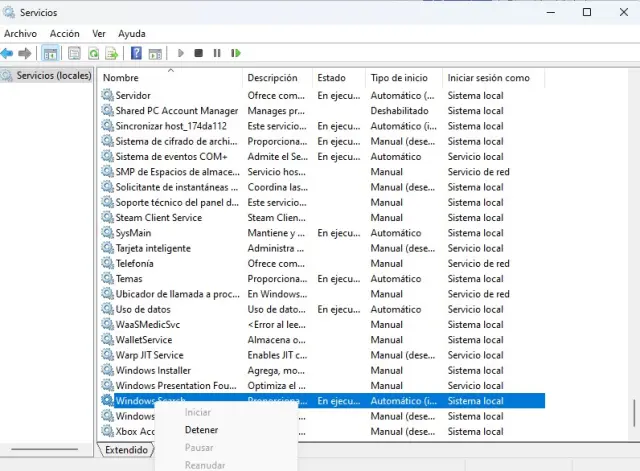Sort by the Tipo de inicio column header
The image size is (640, 471).
398,78
